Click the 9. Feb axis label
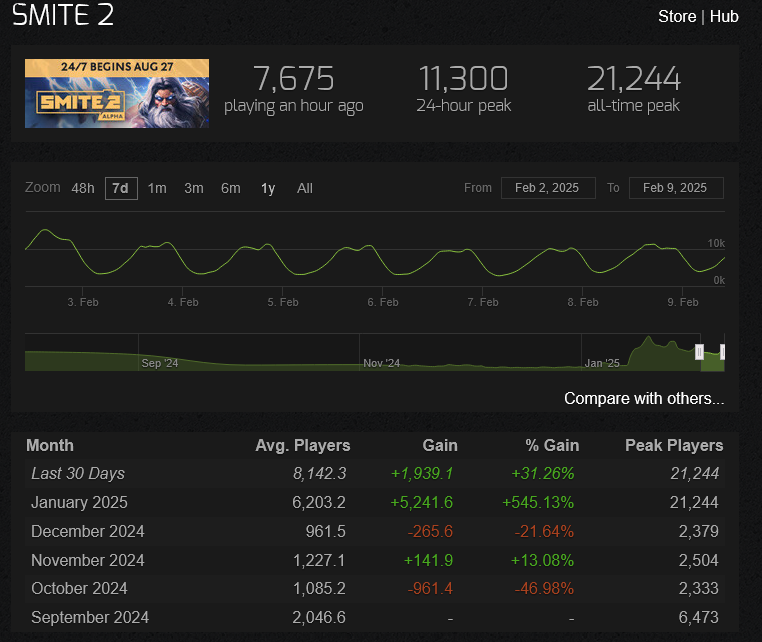Image resolution: width=762 pixels, height=642 pixels. click(x=683, y=302)
